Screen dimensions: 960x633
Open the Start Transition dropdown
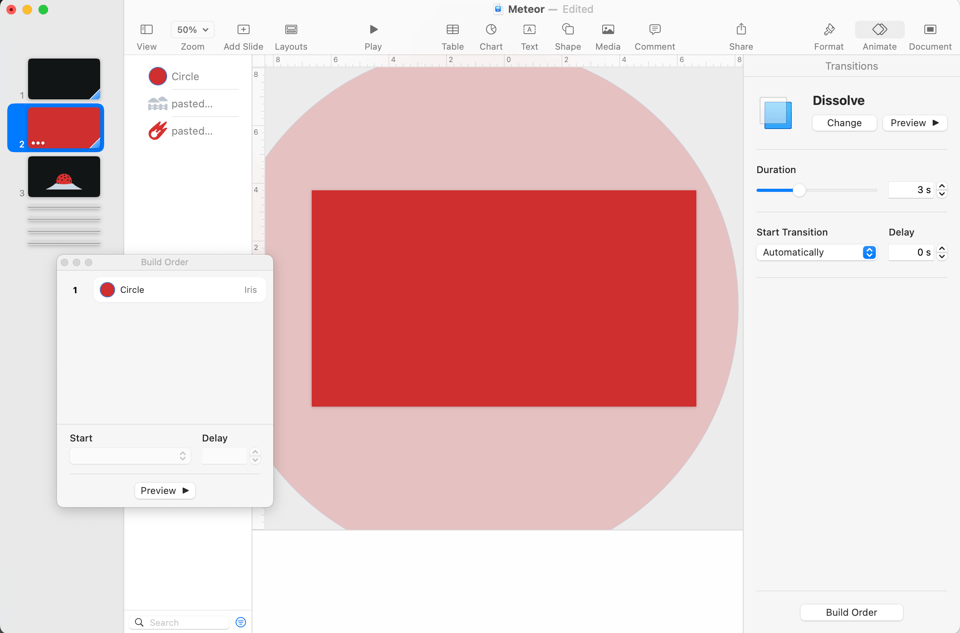pos(816,252)
